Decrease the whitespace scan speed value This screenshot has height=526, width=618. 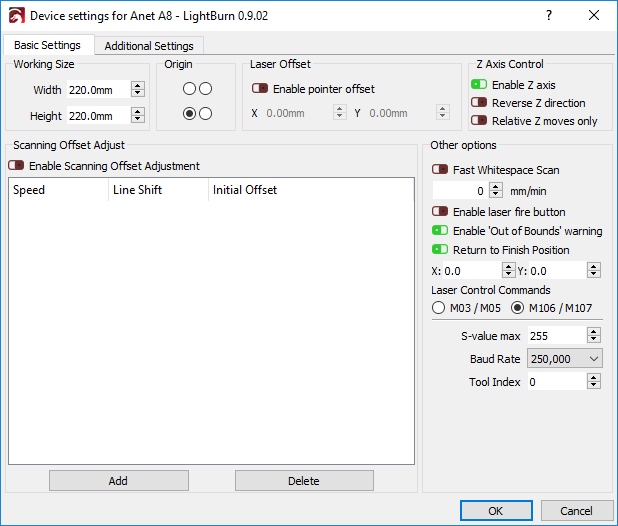pos(496,195)
